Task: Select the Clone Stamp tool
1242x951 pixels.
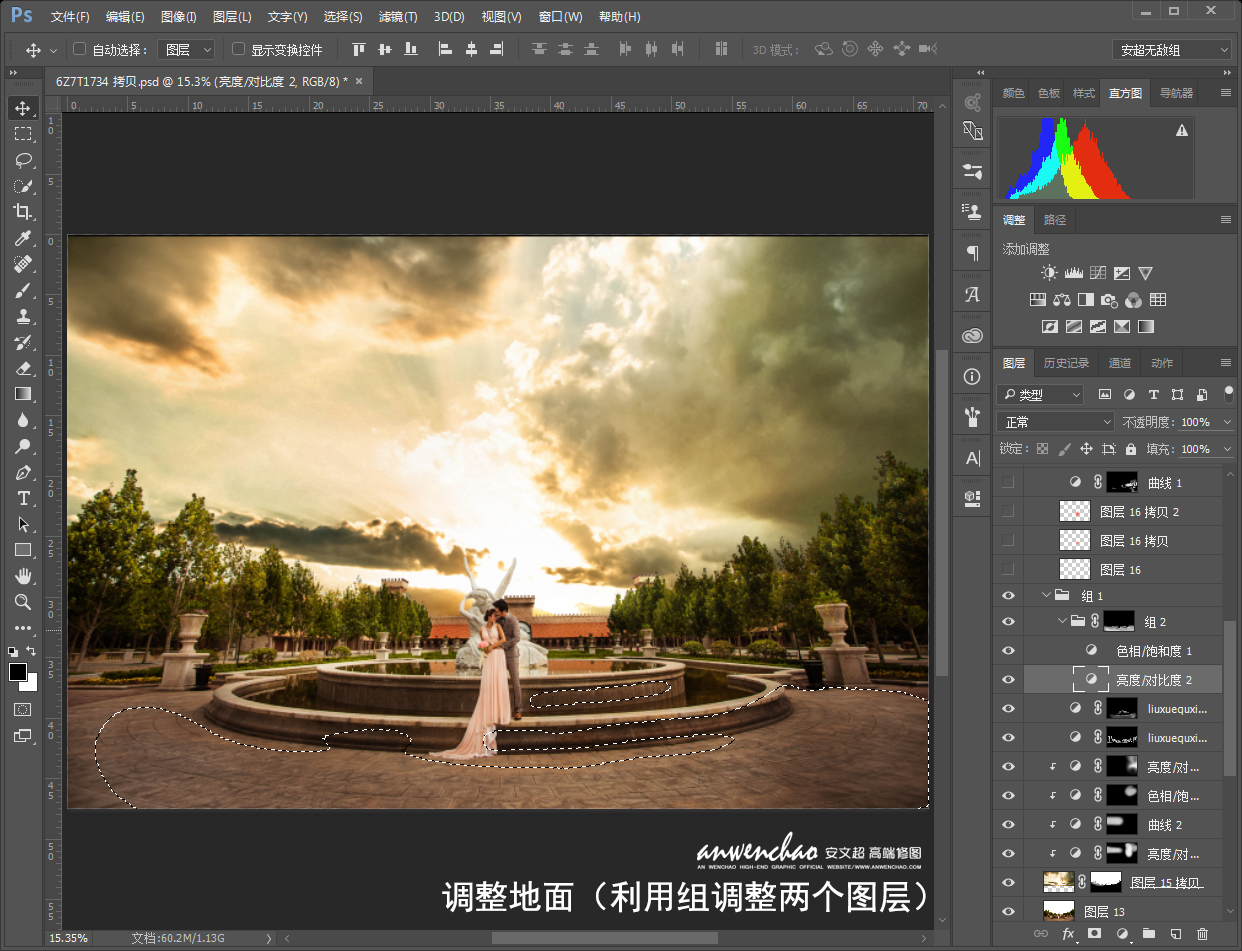Action: coord(22,316)
